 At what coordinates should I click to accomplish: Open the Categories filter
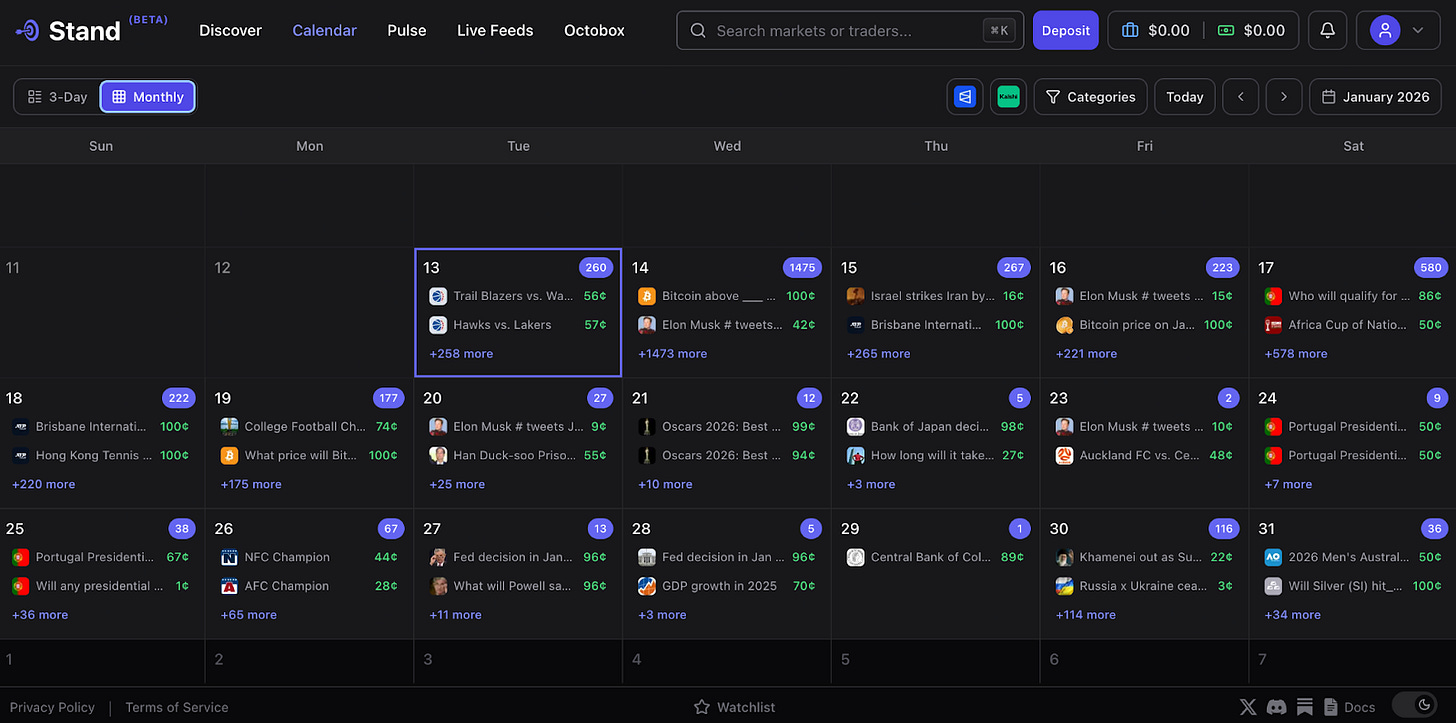(1090, 97)
